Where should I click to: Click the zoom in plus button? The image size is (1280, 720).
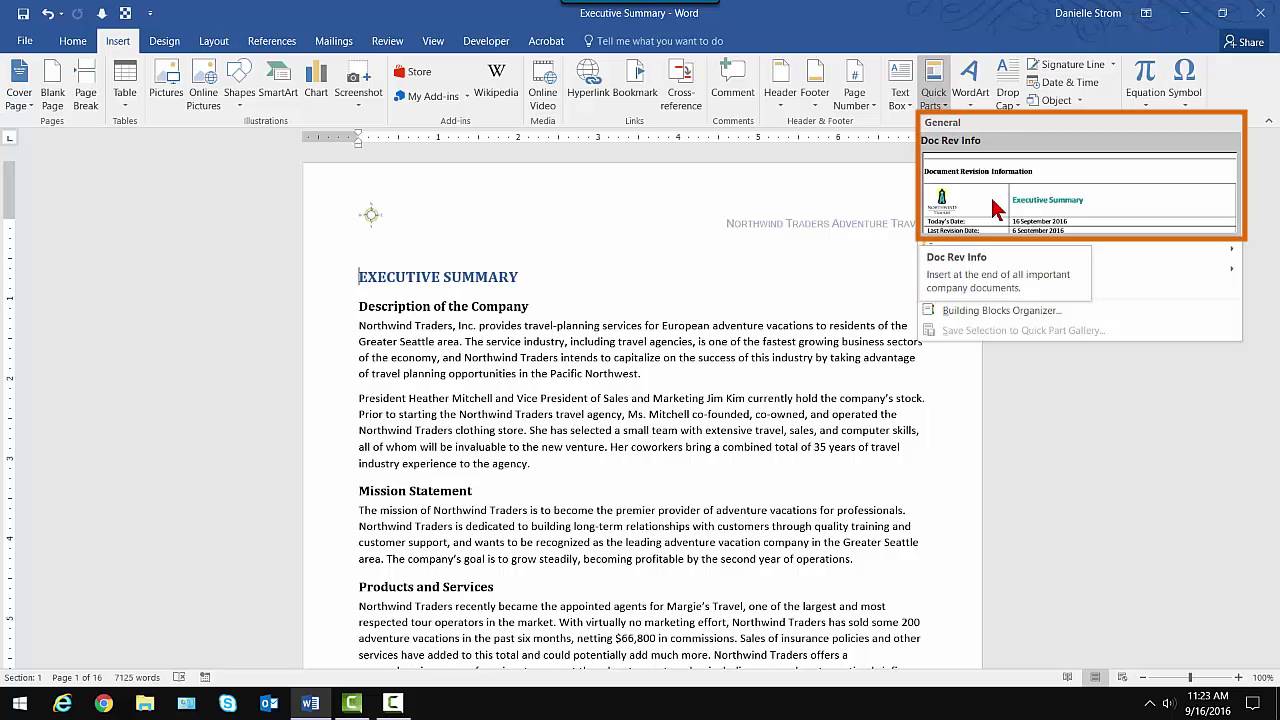(1238, 677)
